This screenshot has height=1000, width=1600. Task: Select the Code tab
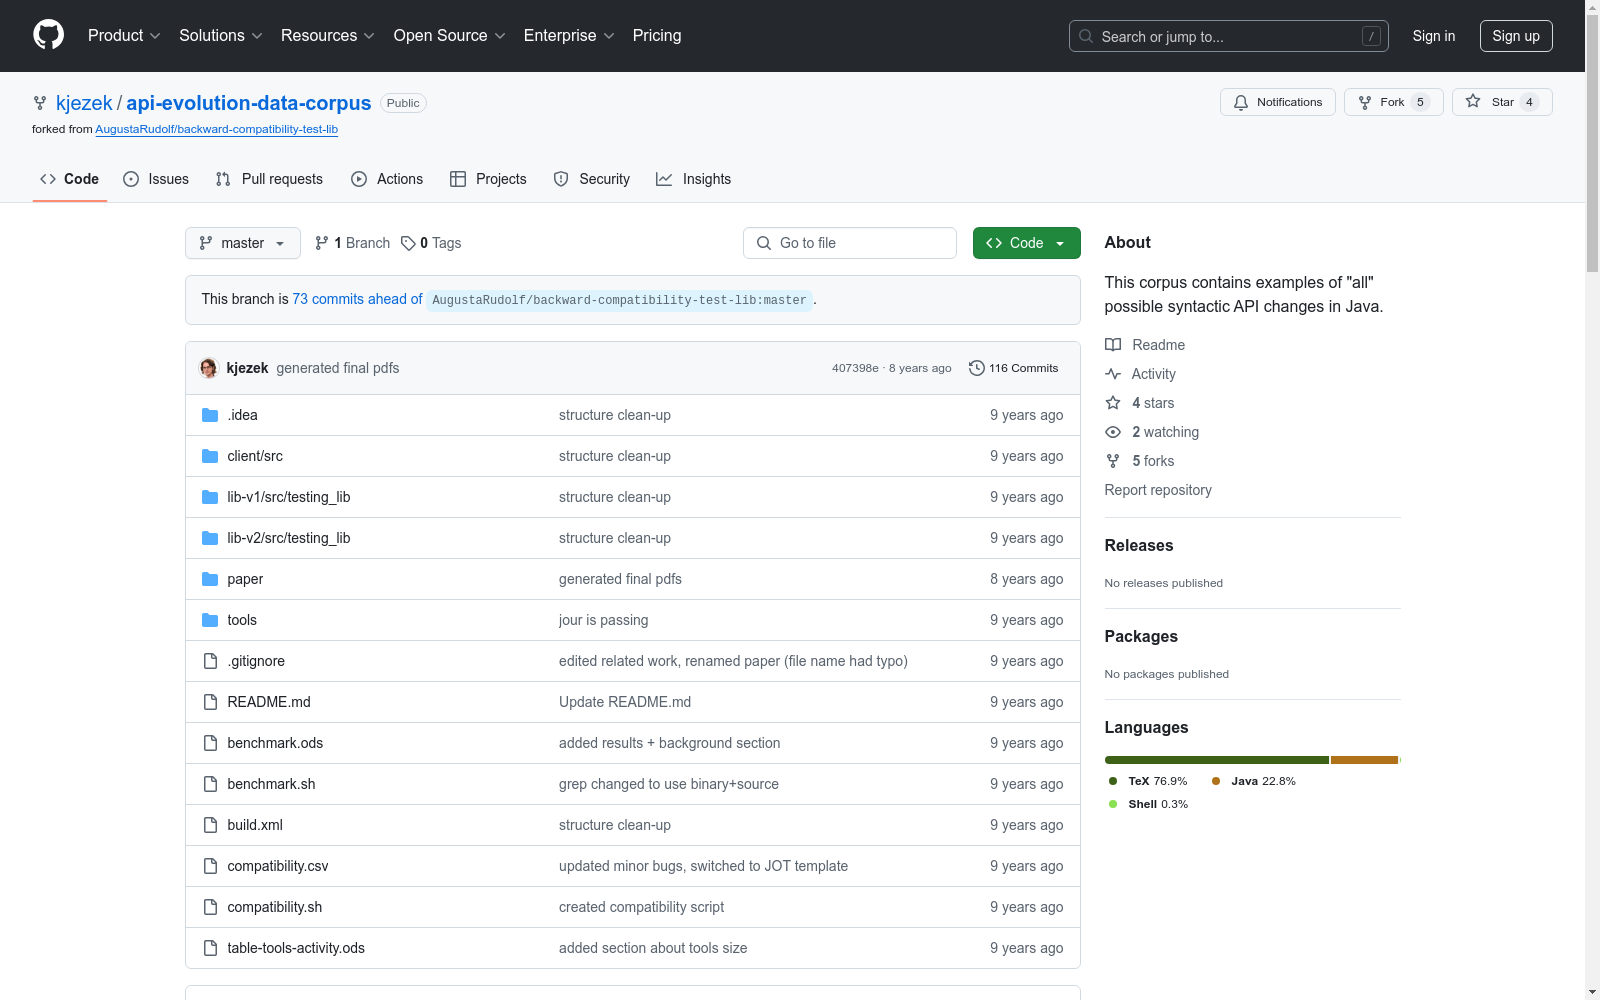[70, 179]
